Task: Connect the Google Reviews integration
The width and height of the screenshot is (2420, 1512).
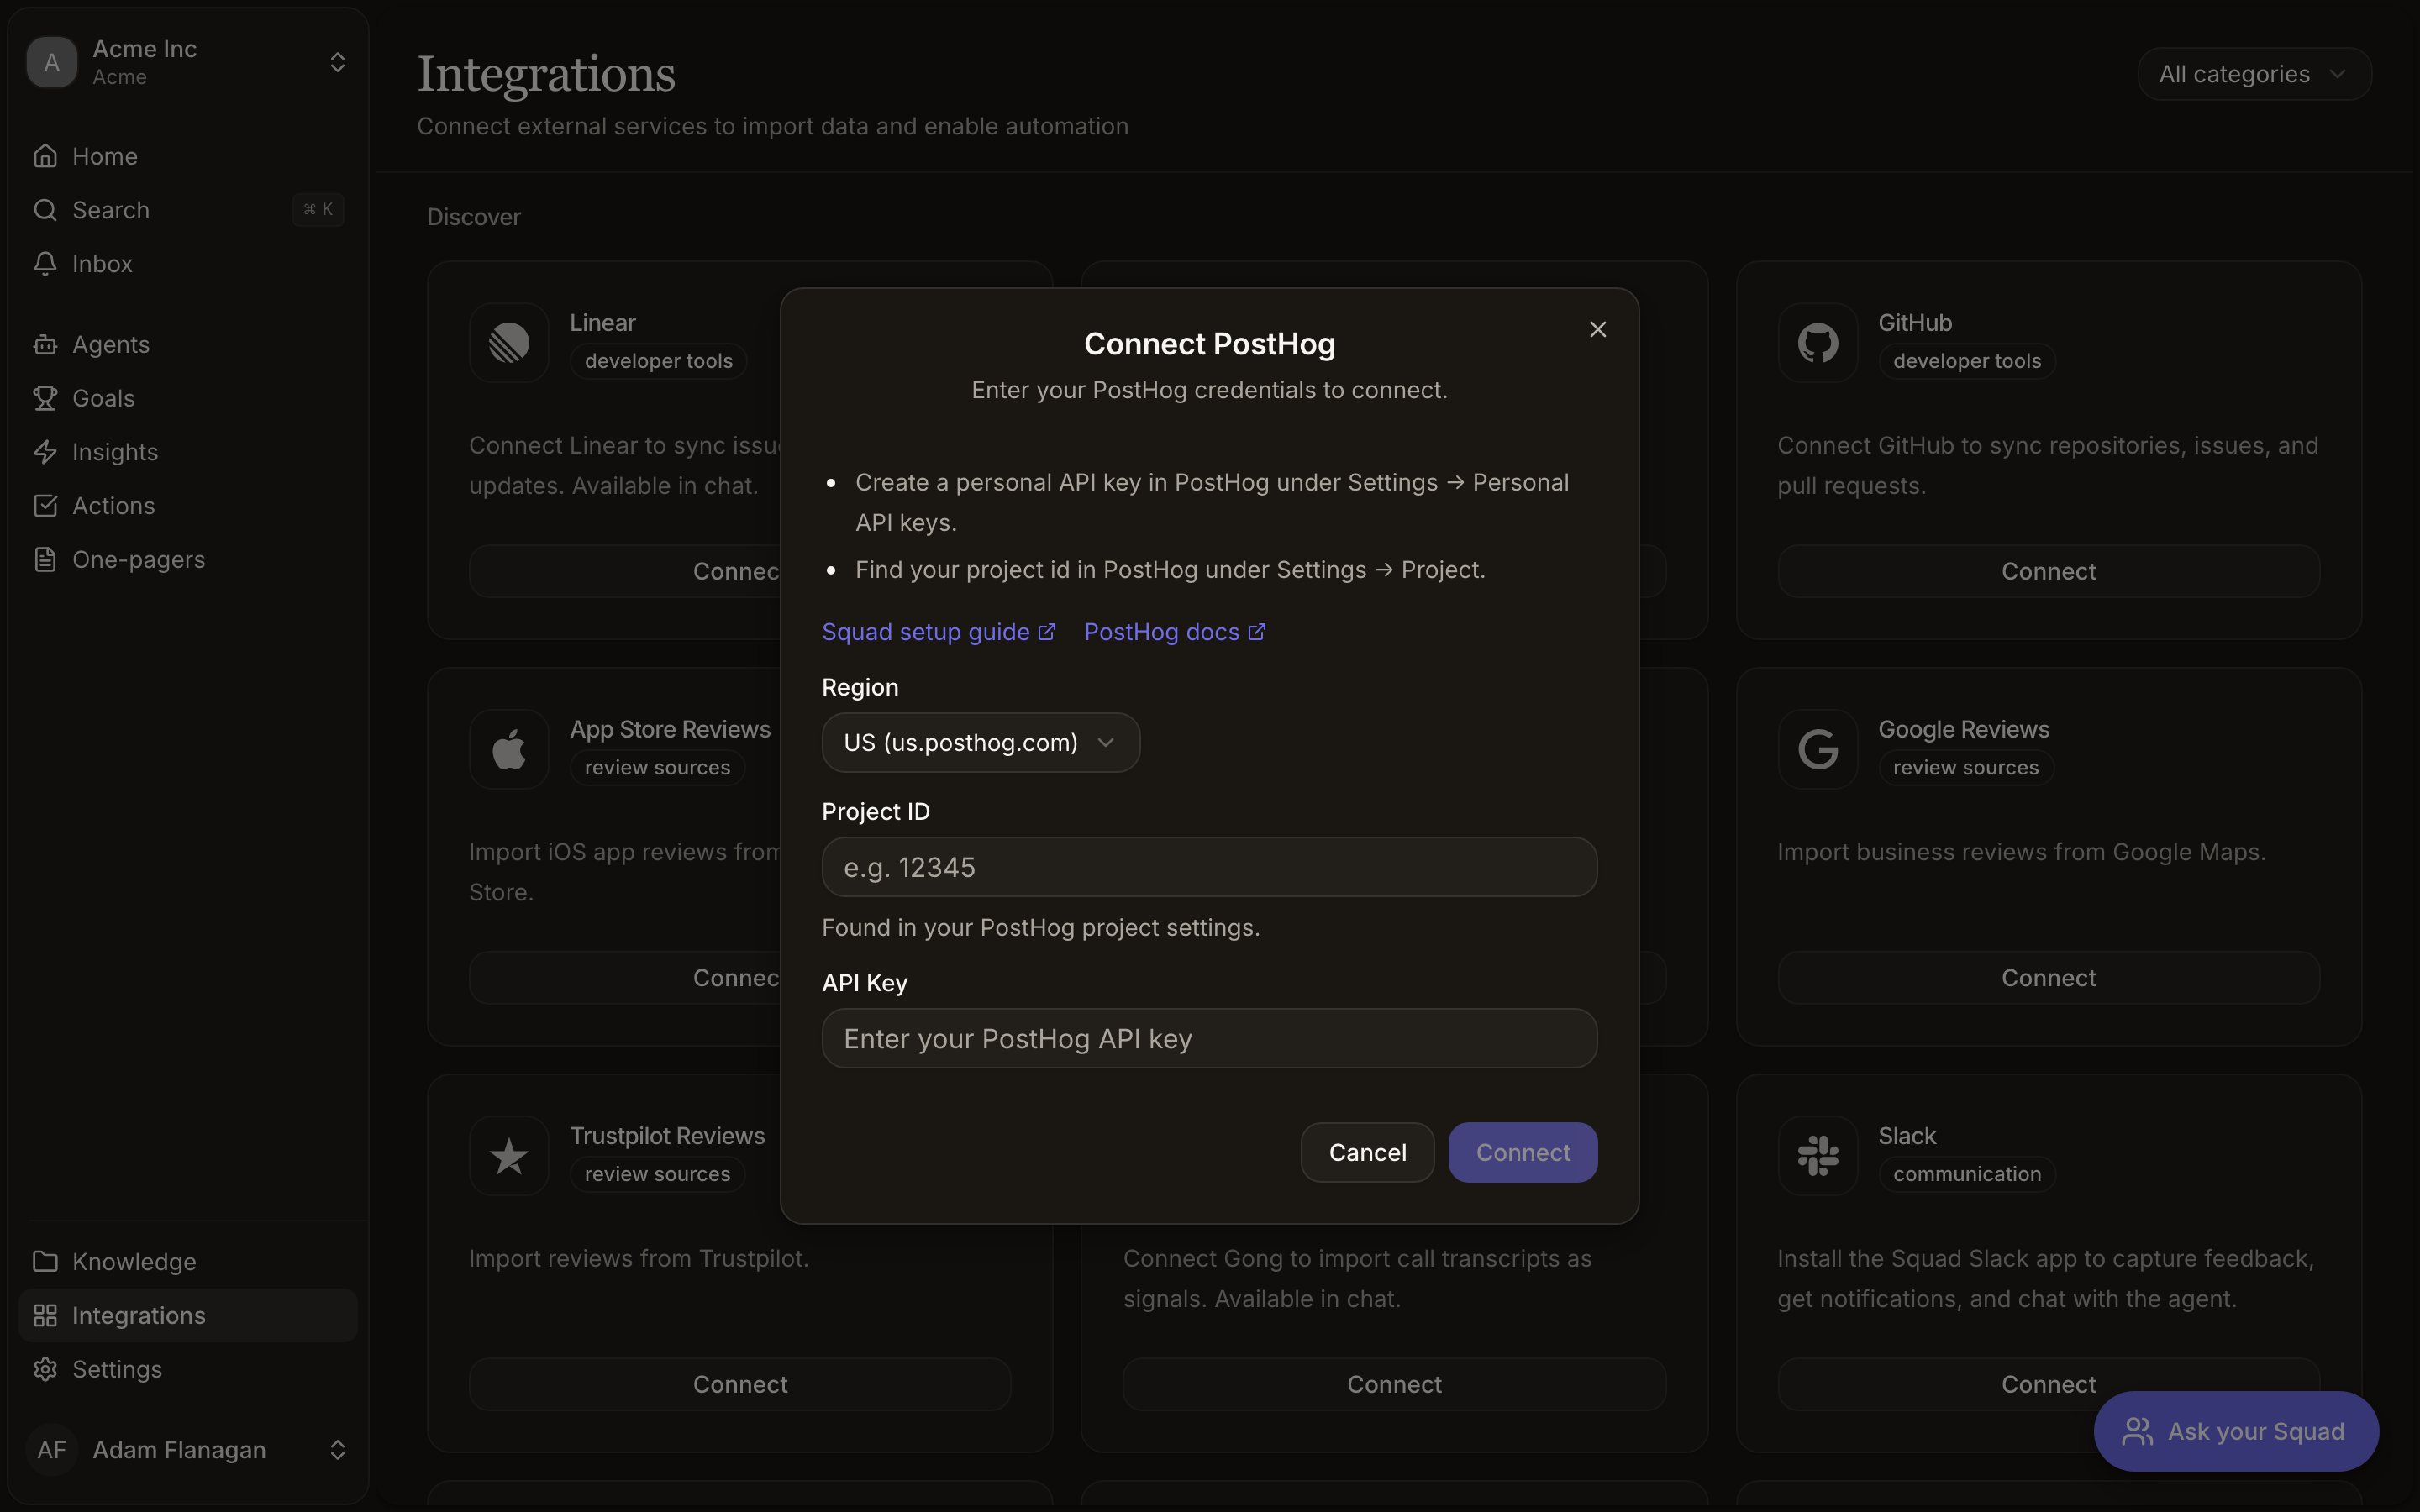Action: [x=2048, y=978]
